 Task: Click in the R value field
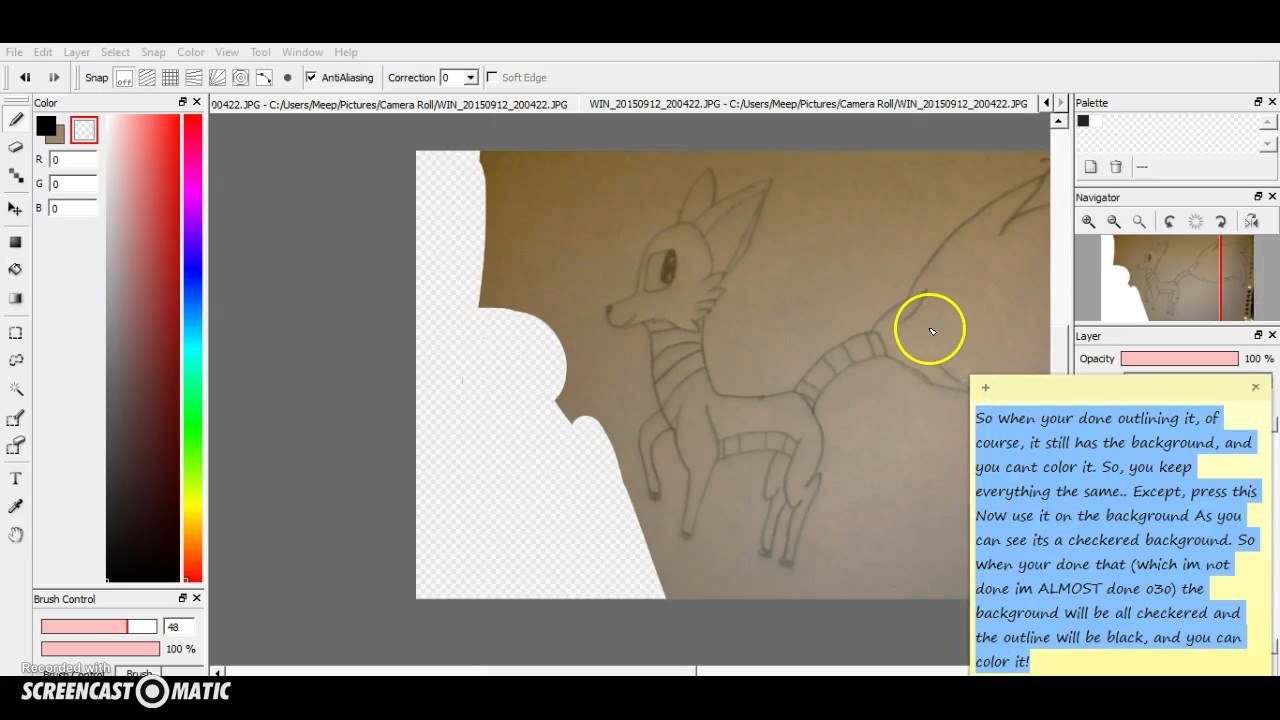point(72,160)
